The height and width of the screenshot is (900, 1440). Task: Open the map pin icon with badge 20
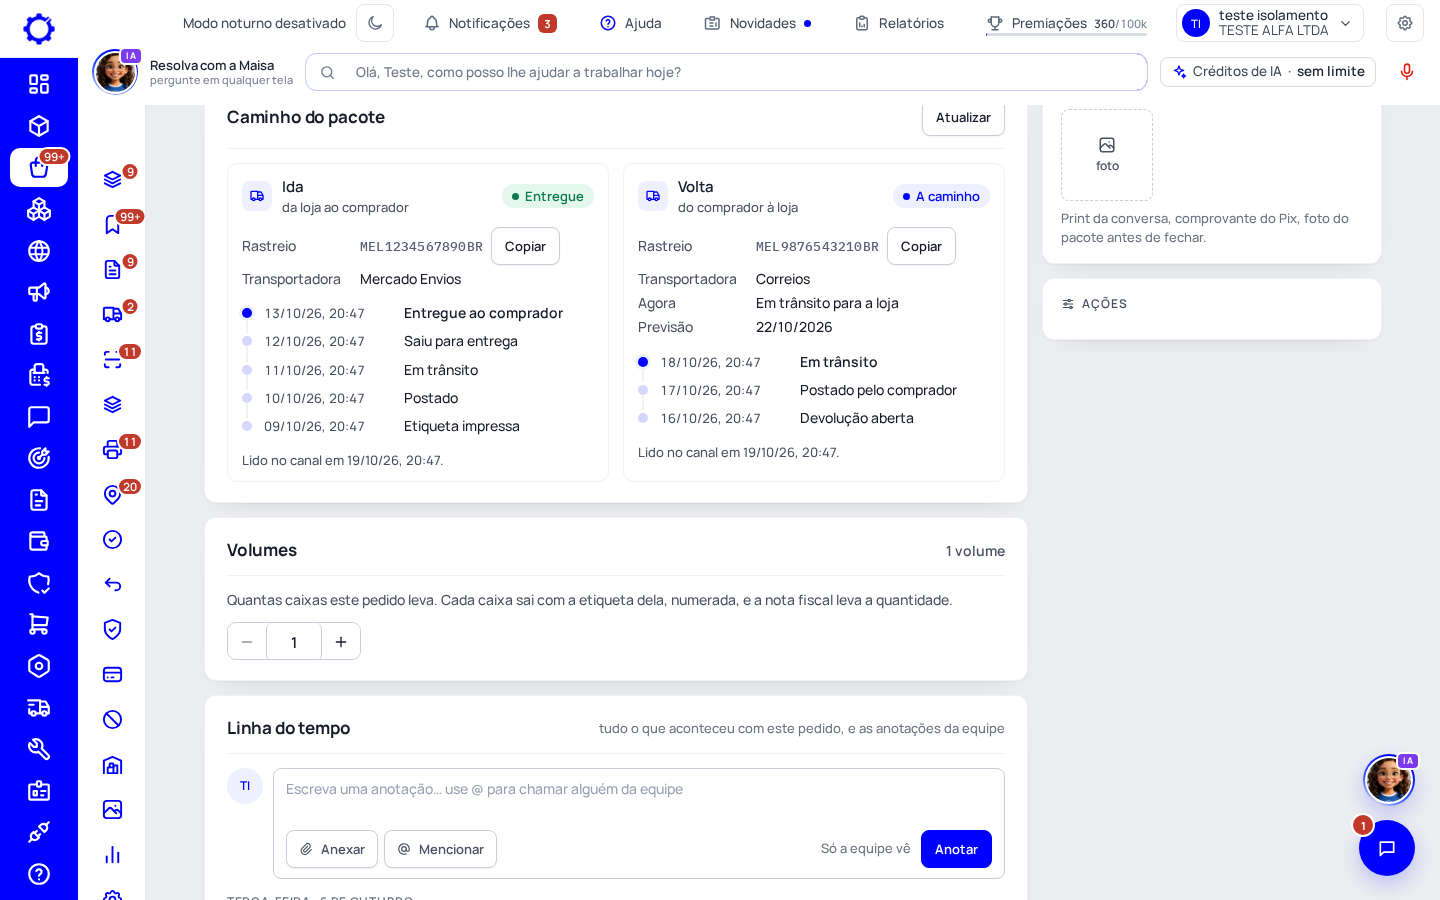[x=113, y=495]
